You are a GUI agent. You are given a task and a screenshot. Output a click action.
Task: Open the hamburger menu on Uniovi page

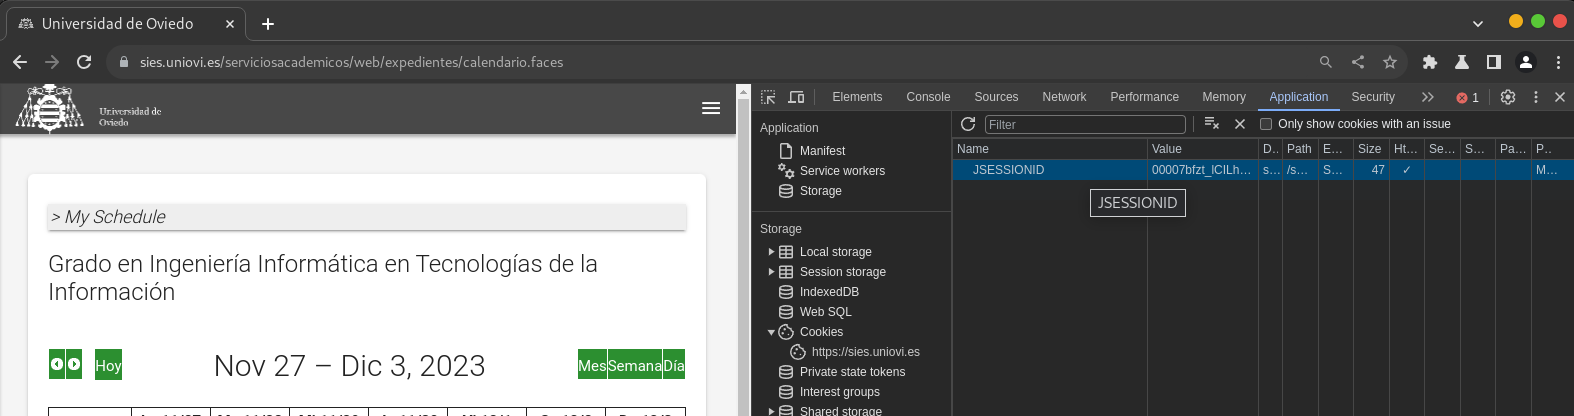[711, 108]
